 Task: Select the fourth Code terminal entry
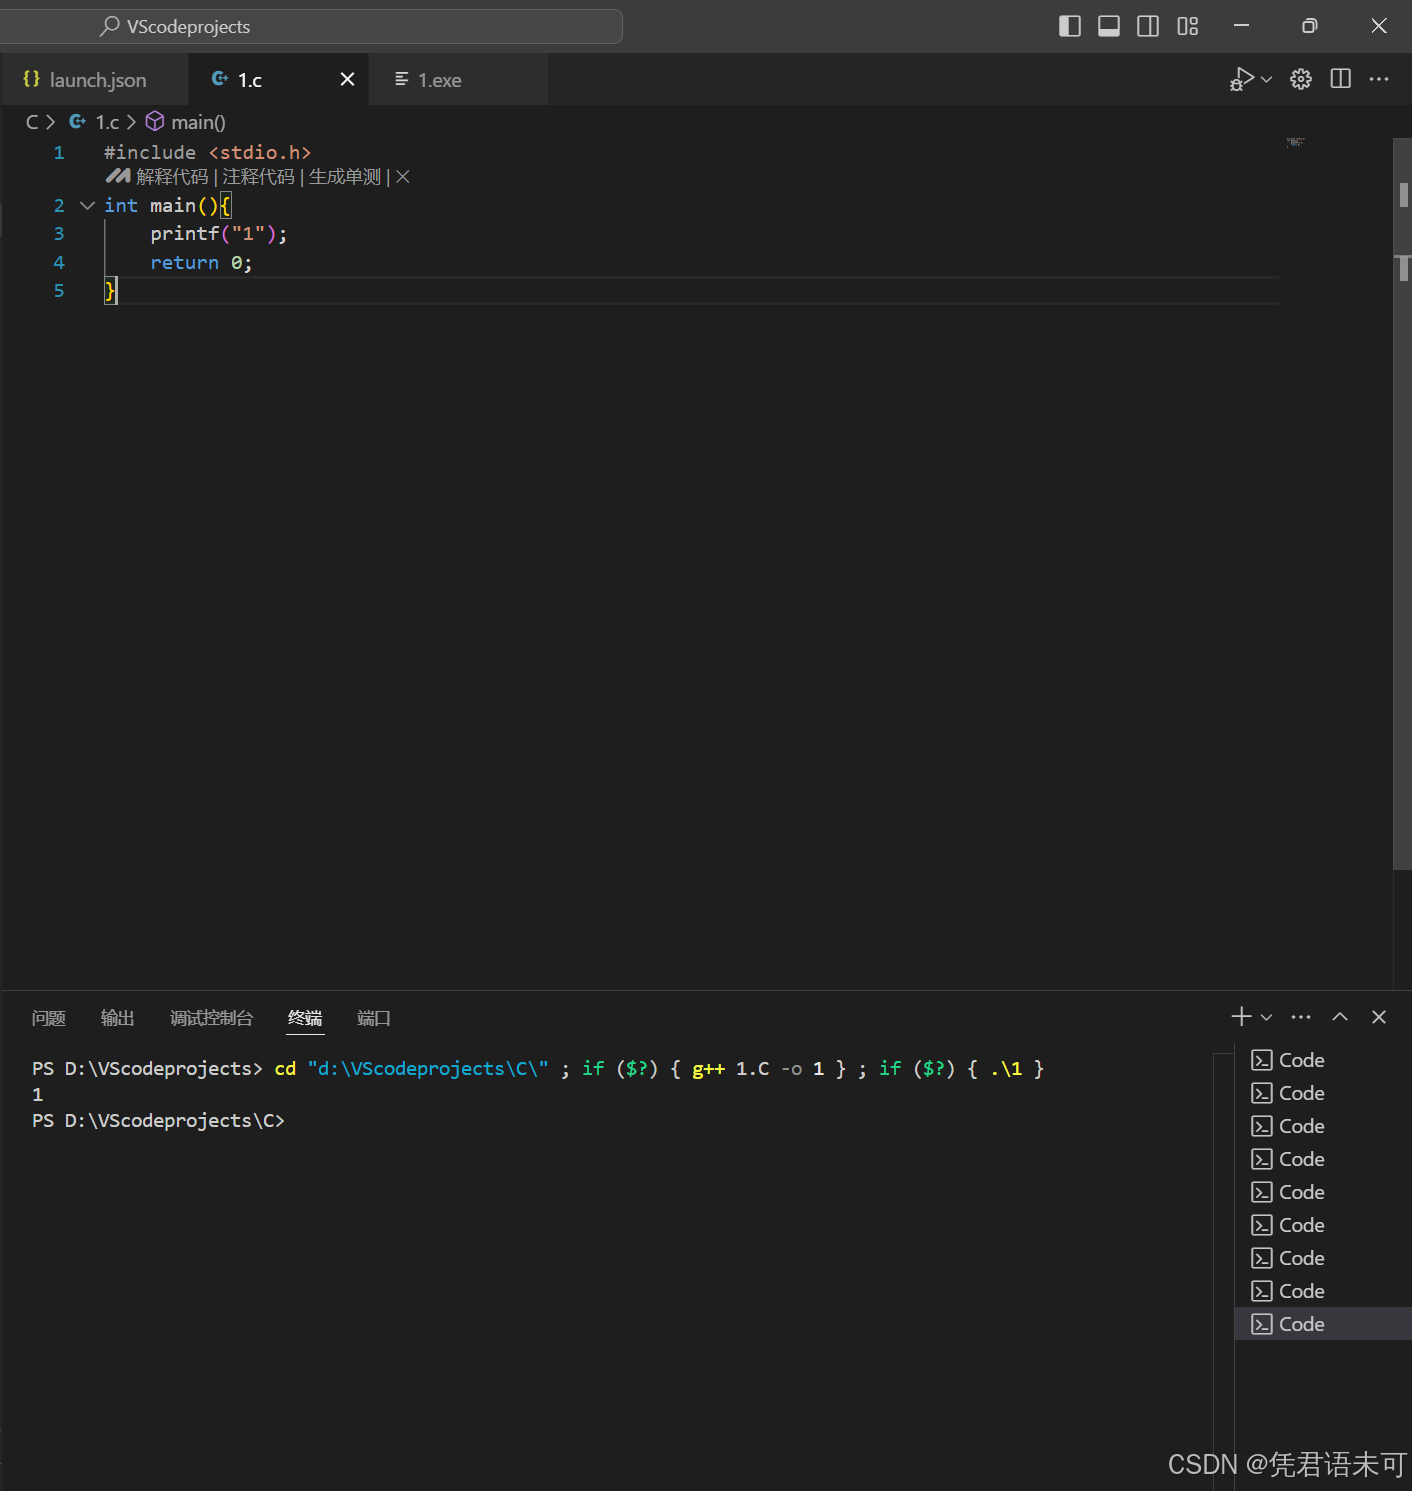click(1323, 1159)
